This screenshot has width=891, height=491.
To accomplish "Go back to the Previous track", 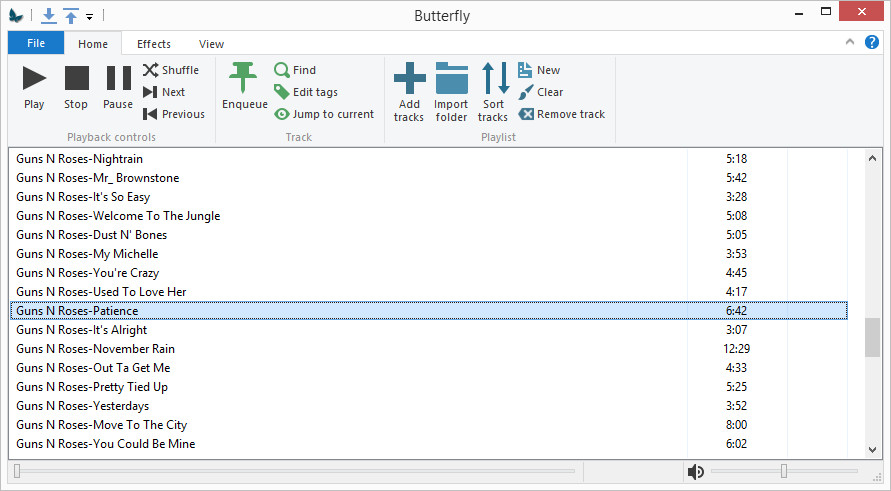I will 174,114.
